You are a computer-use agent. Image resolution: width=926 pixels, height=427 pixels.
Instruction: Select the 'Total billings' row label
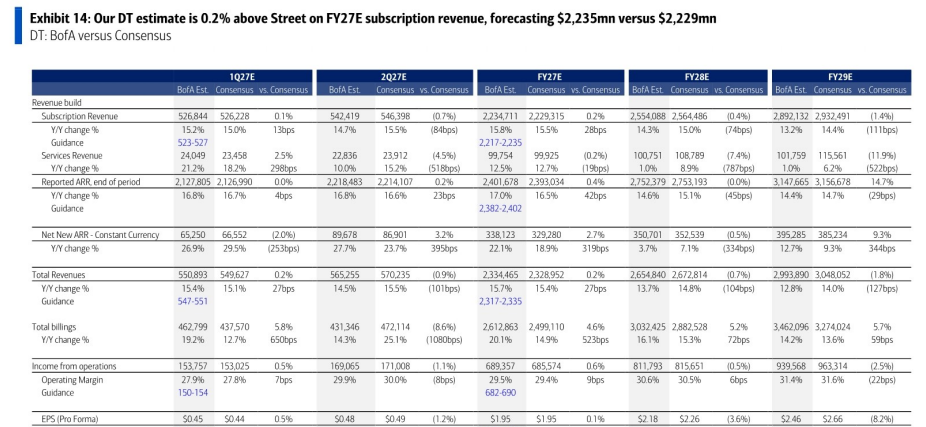(55, 327)
